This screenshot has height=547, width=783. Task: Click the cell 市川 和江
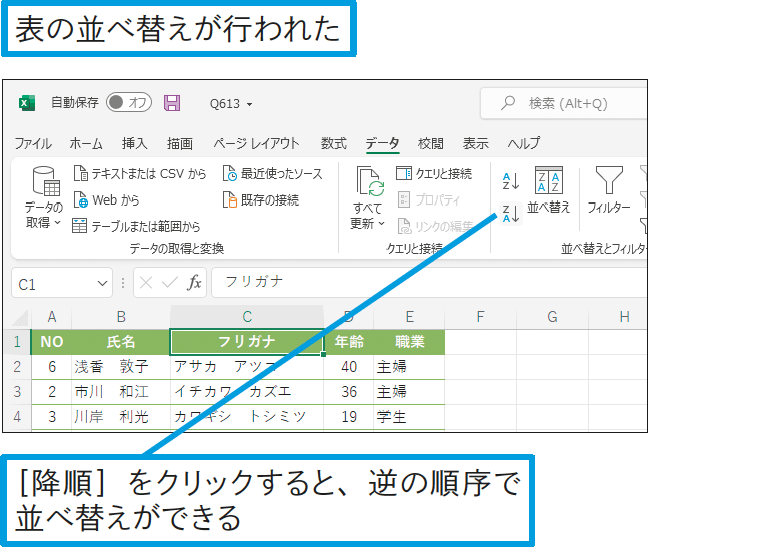pyautogui.click(x=121, y=392)
